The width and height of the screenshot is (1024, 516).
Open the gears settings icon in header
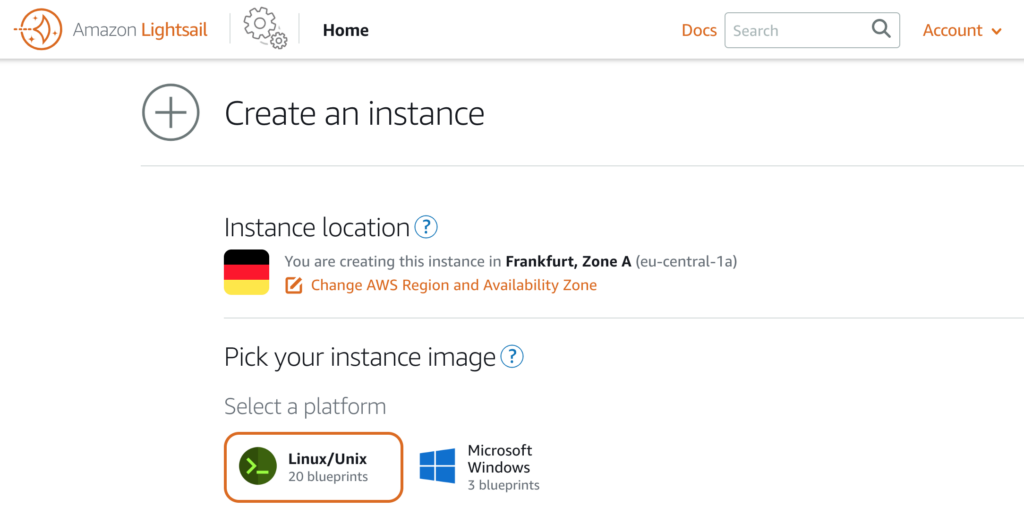(265, 29)
